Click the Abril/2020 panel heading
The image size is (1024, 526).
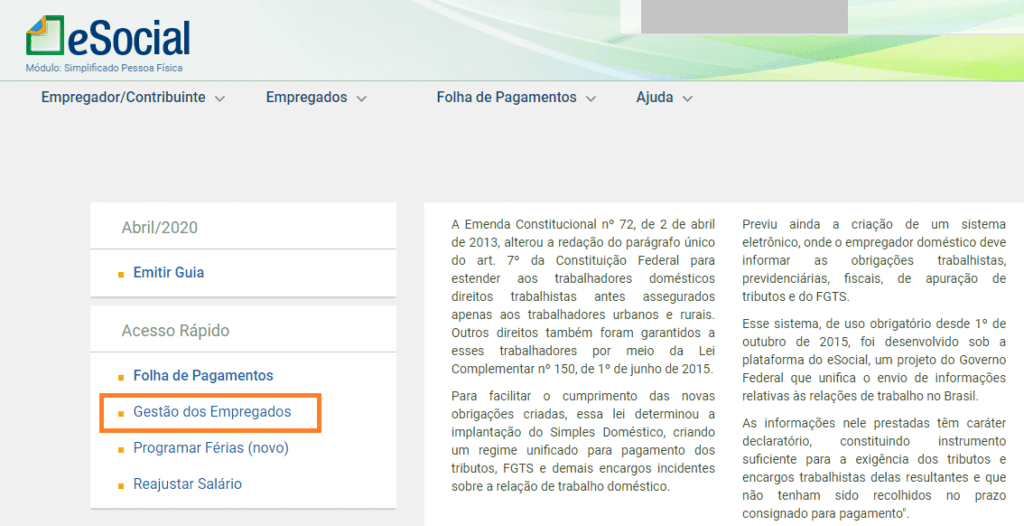tap(159, 227)
